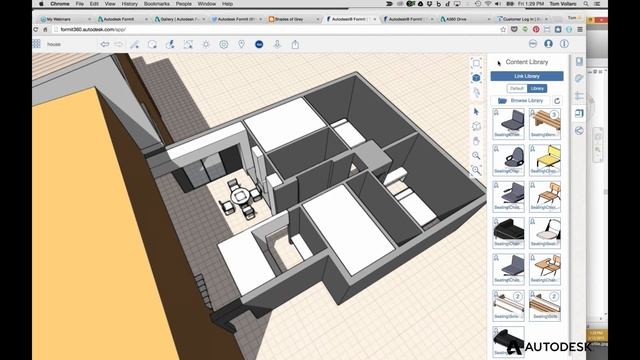Open the History menu in menu bar
The image size is (640, 360).
point(129,4)
